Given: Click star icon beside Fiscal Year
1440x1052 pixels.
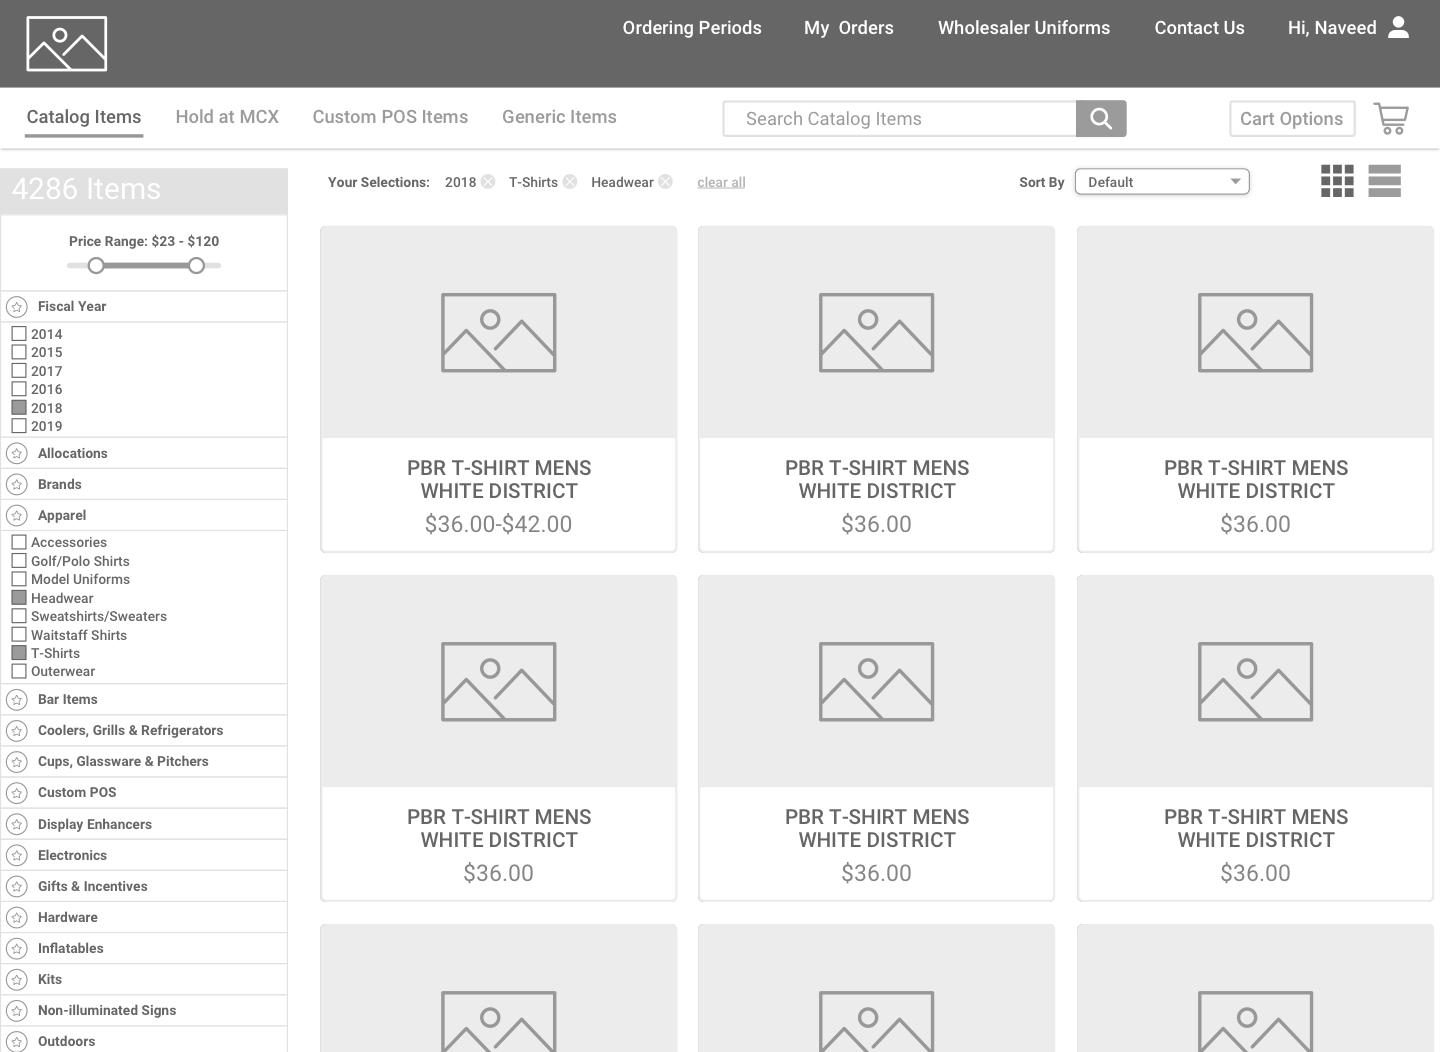Looking at the screenshot, I should click(x=17, y=307).
